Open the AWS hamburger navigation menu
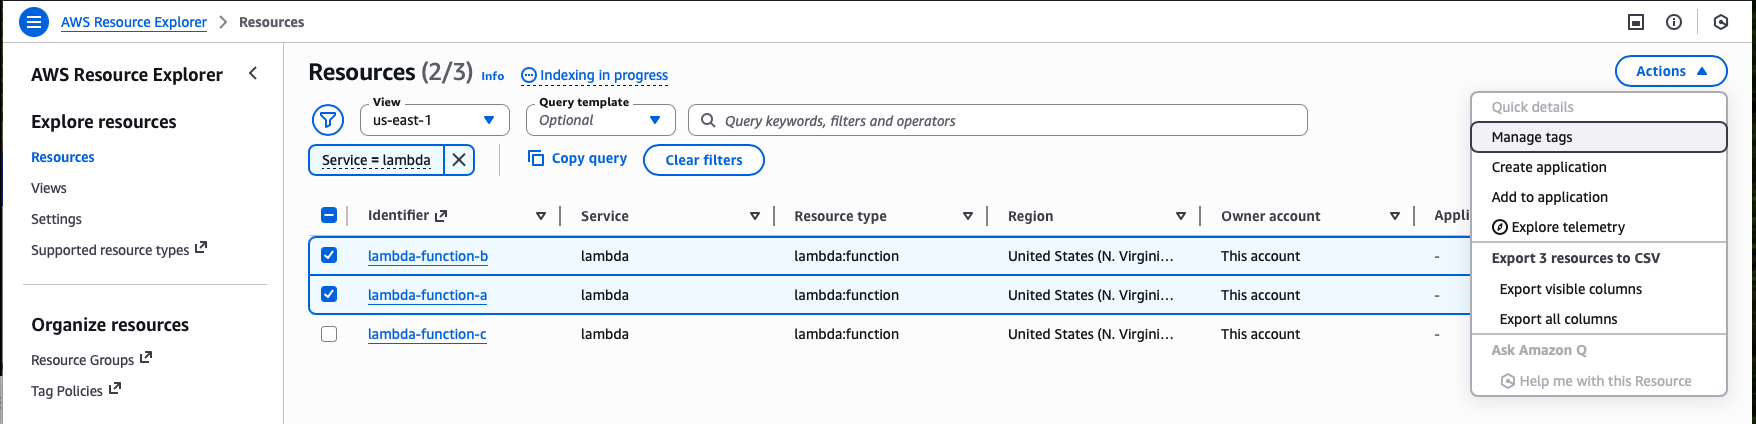Viewport: 1756px width, 424px height. tap(34, 21)
